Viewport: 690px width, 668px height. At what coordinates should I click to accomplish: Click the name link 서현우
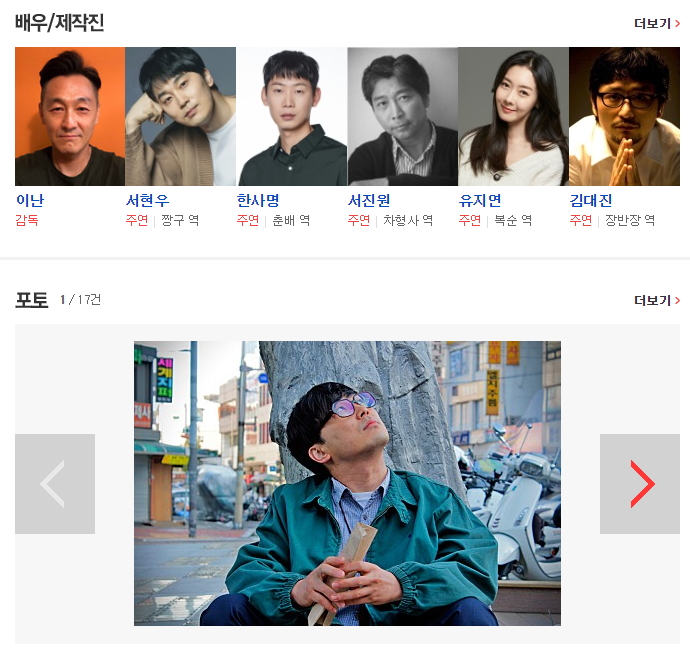click(x=147, y=200)
